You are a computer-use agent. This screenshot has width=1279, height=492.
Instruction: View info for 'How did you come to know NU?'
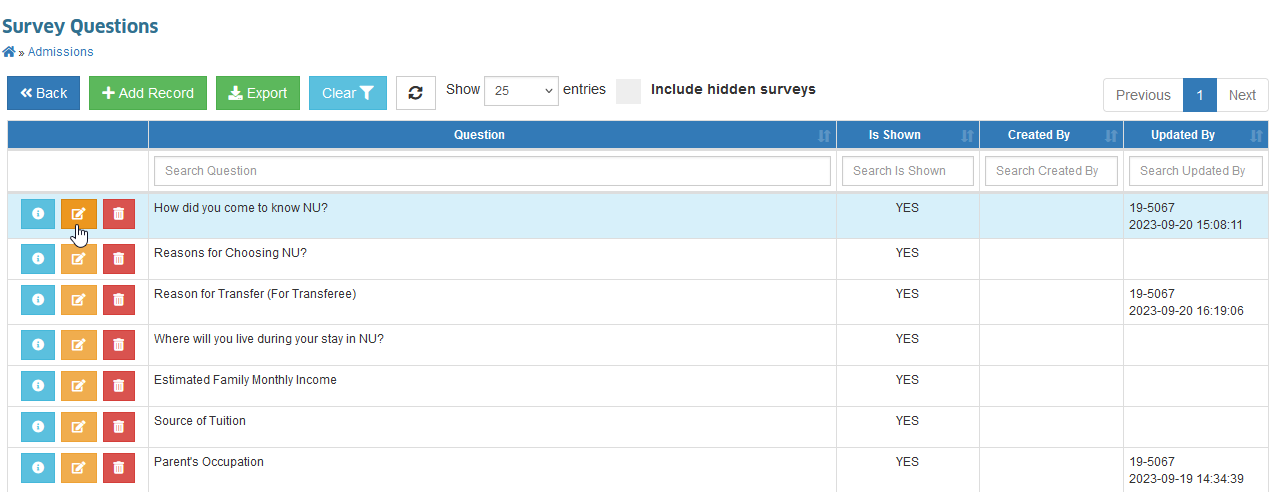(38, 214)
